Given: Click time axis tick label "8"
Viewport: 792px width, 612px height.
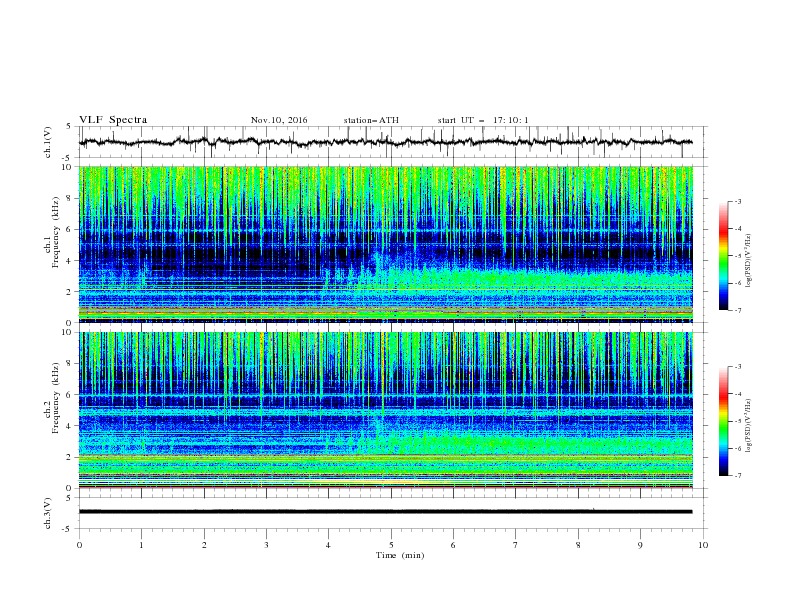Looking at the screenshot, I should 578,545.
